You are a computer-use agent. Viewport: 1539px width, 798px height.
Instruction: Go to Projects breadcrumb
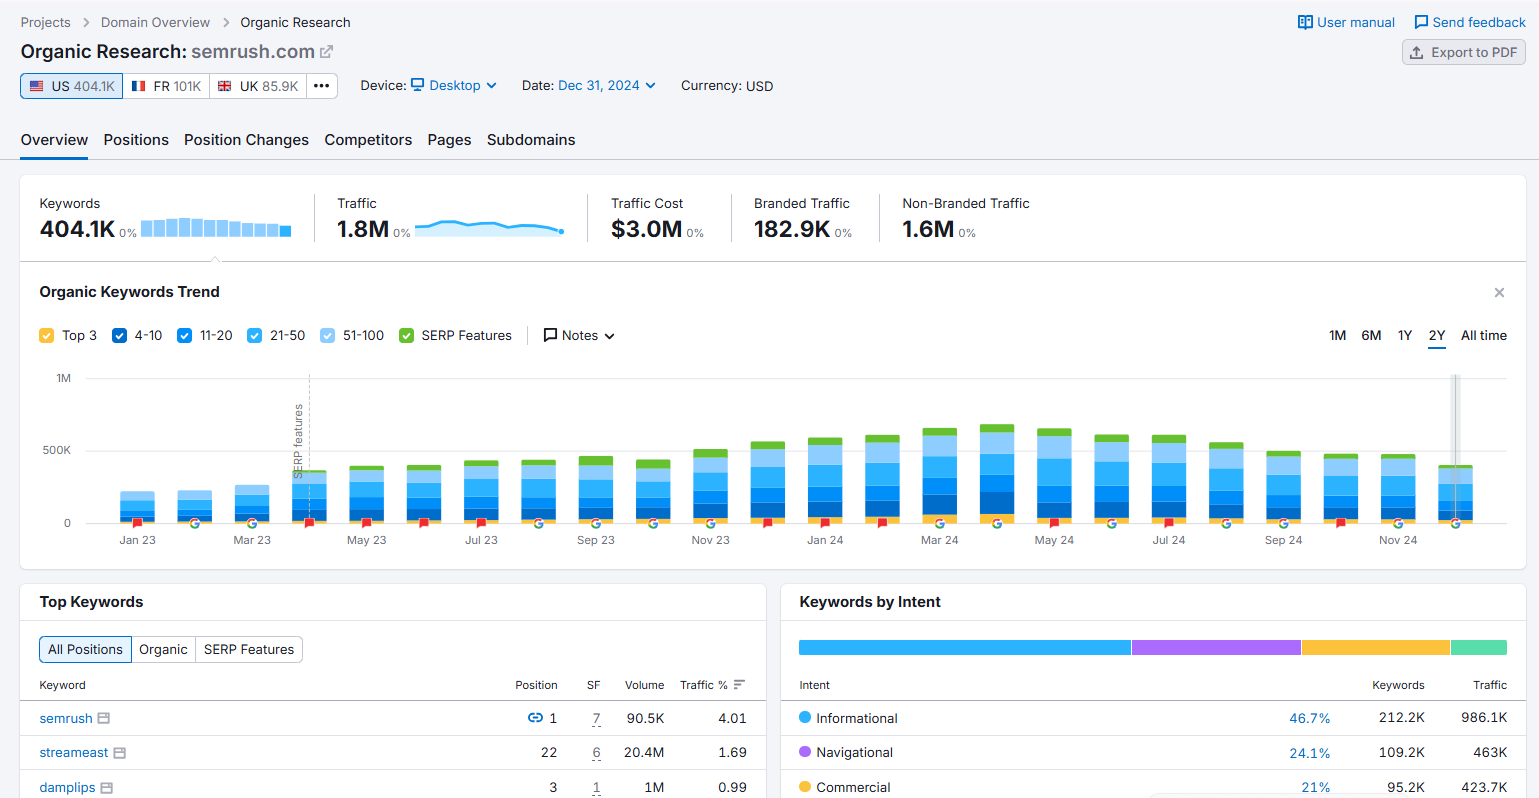(46, 22)
